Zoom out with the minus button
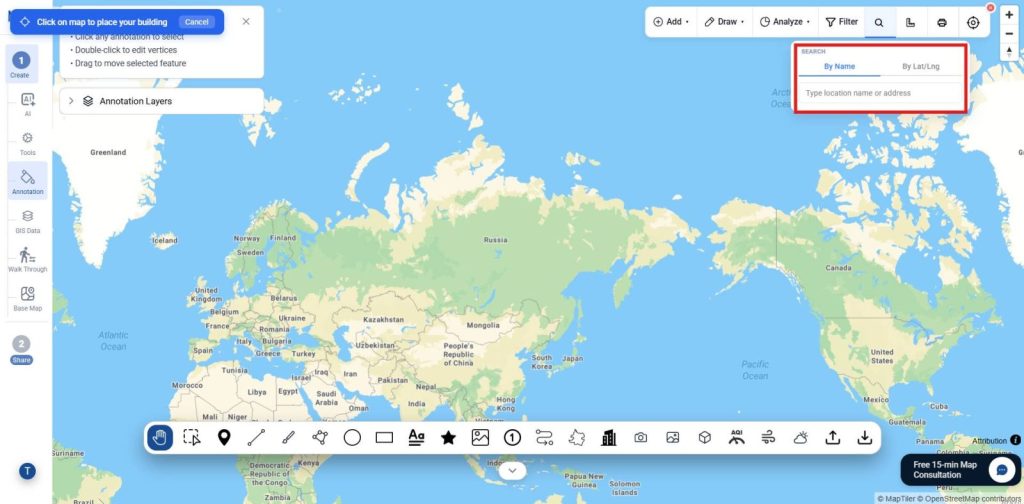The image size is (1024, 504). click(1009, 33)
